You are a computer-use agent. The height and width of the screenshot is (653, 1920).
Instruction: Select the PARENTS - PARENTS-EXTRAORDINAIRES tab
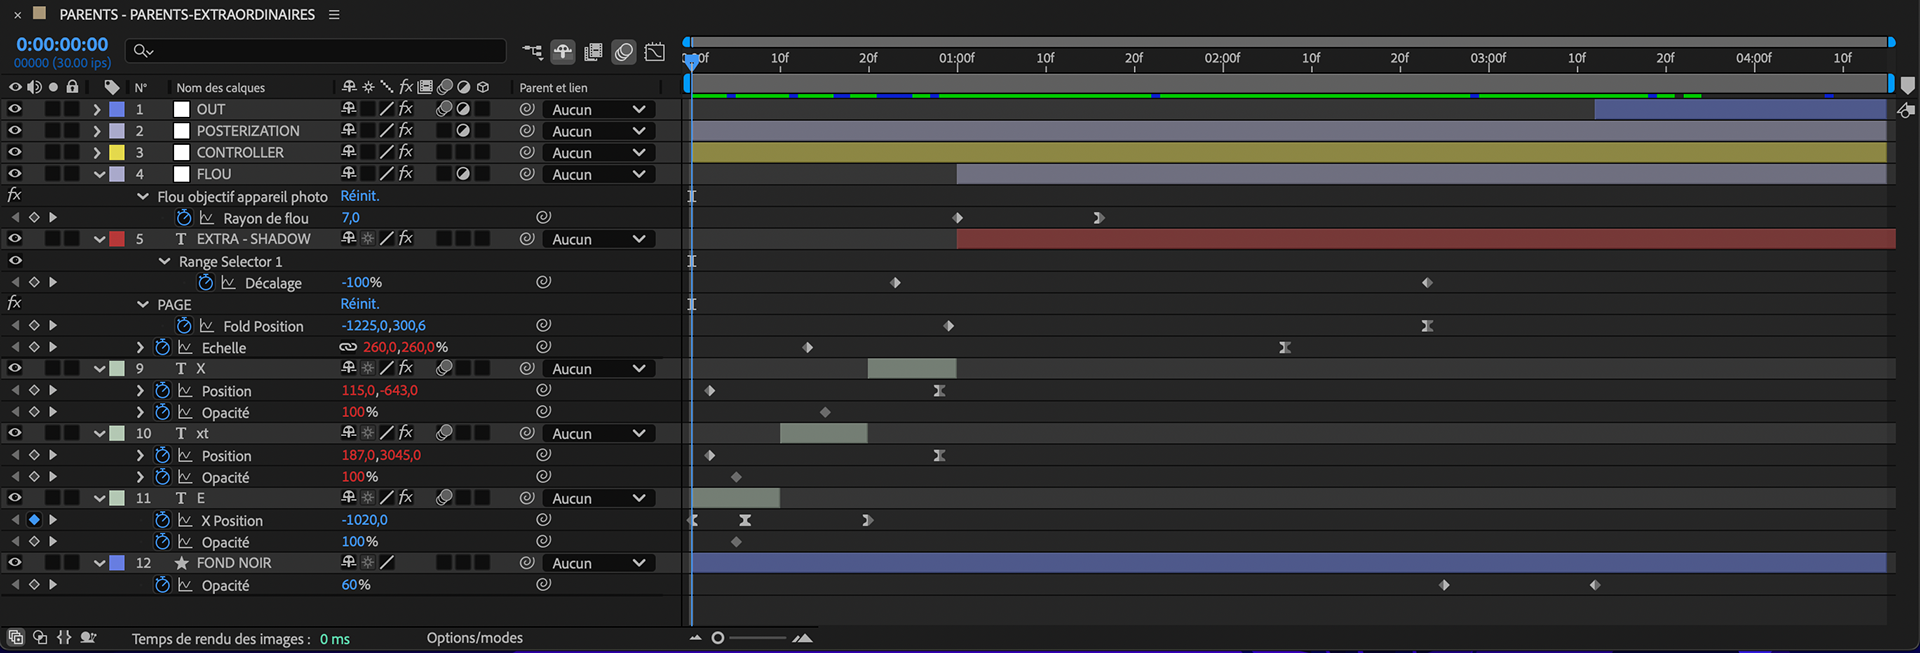187,14
